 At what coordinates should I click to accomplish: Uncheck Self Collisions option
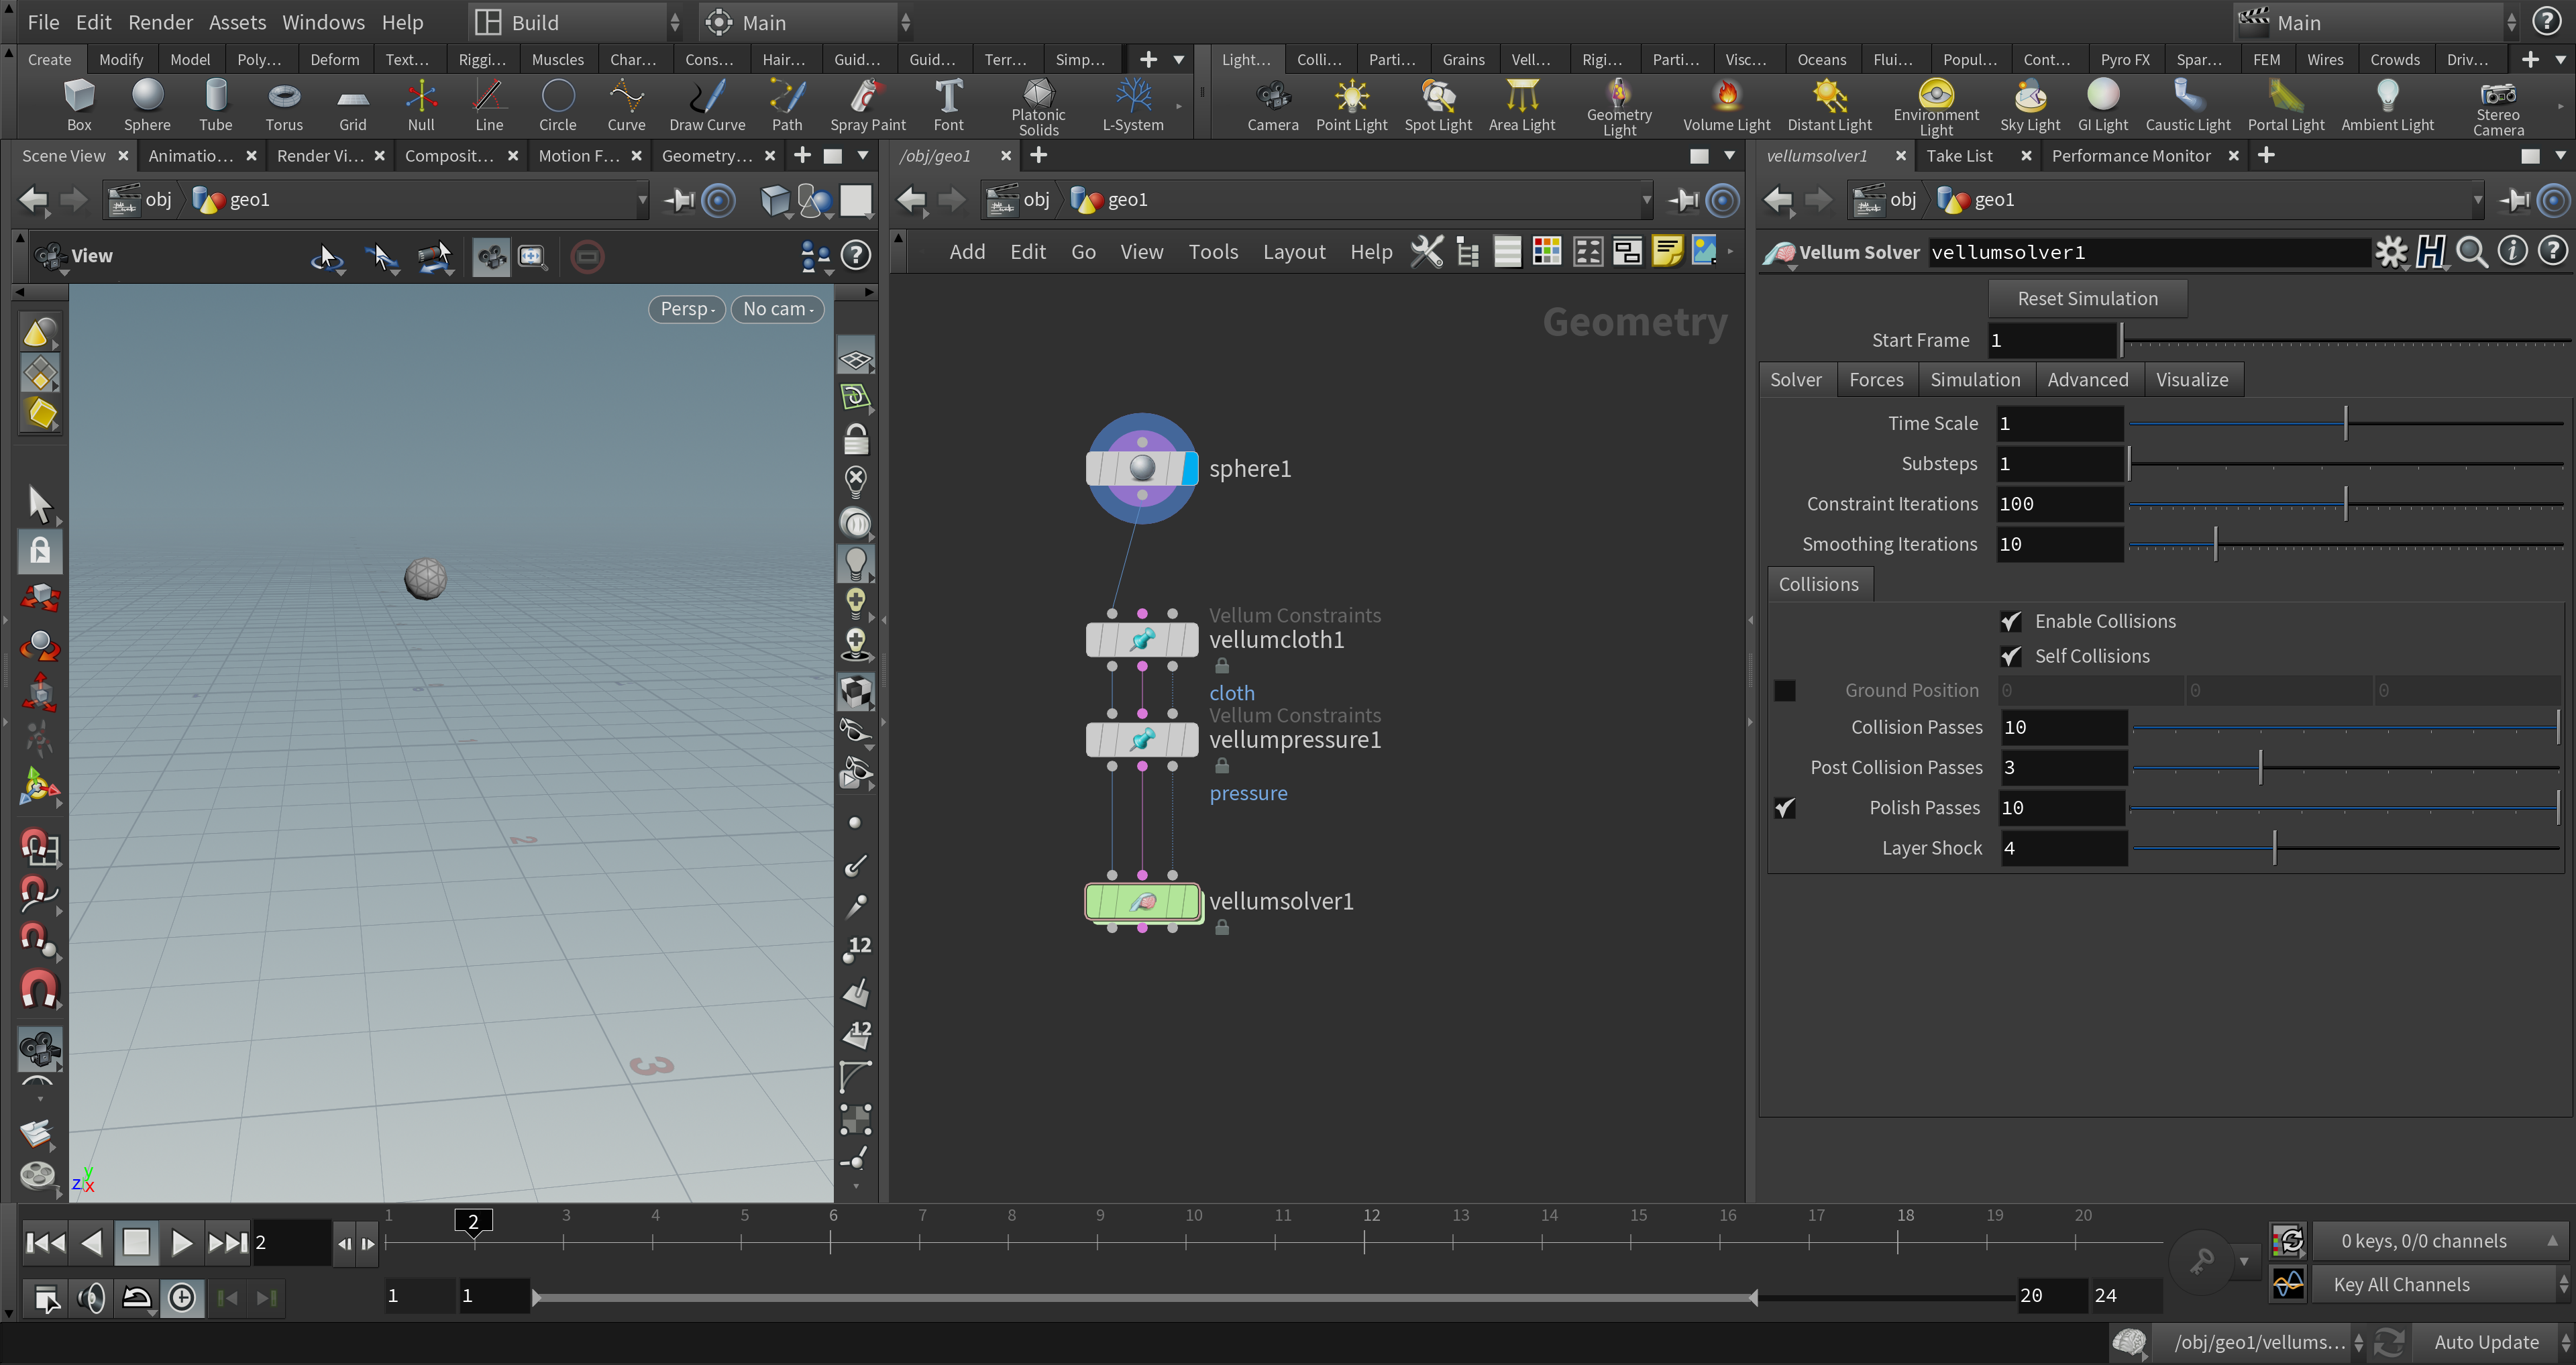click(2010, 656)
